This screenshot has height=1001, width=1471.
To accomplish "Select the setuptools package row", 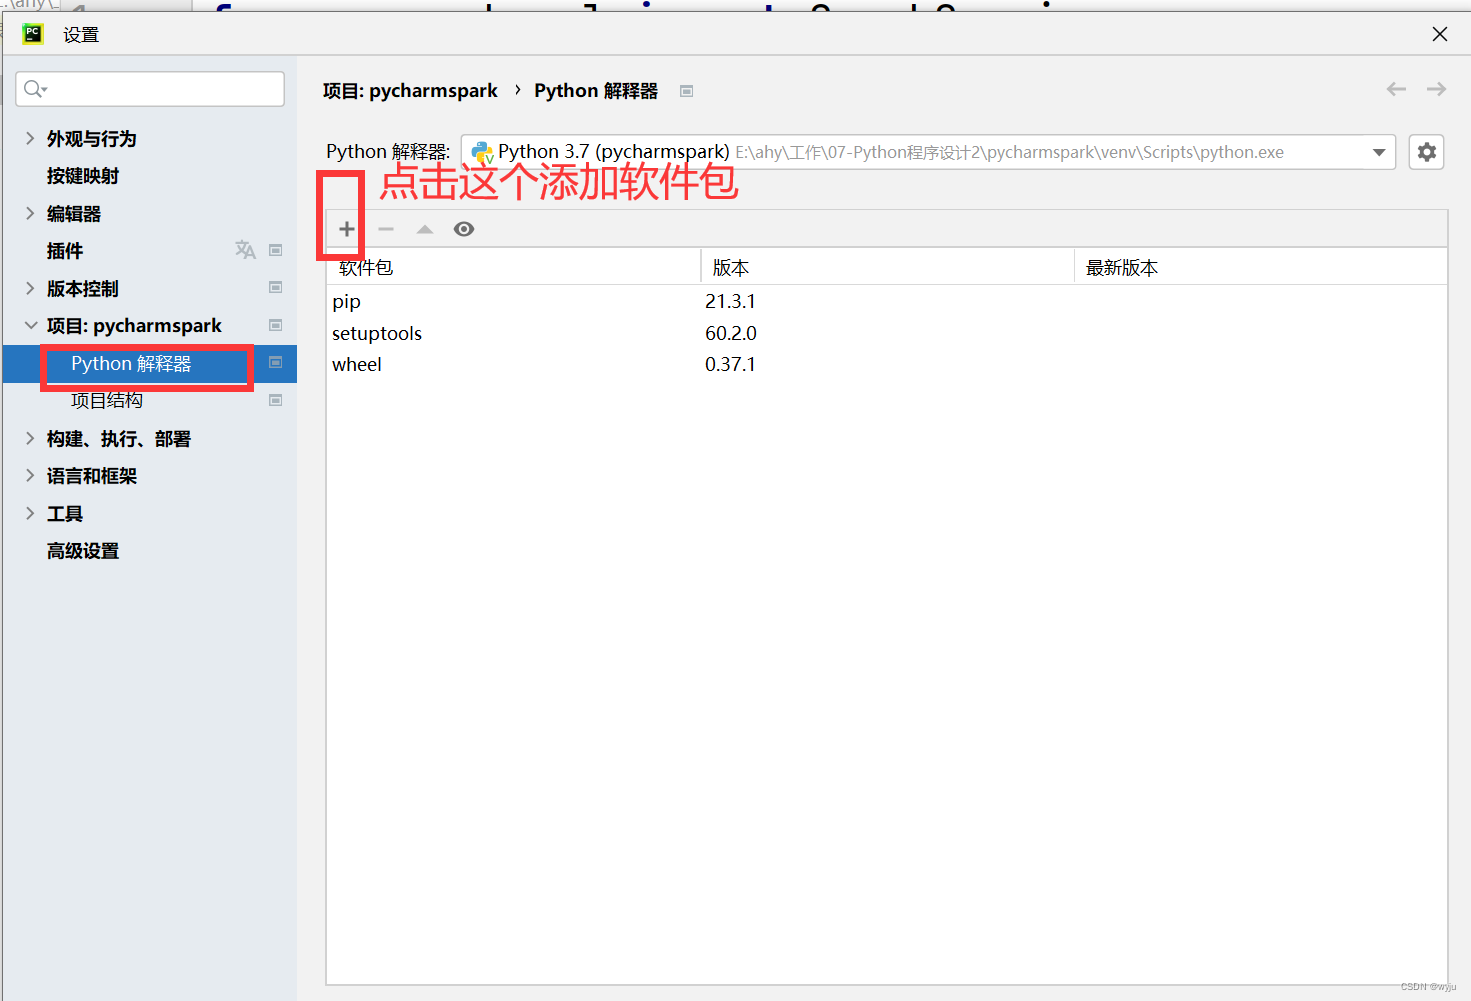I will point(887,333).
